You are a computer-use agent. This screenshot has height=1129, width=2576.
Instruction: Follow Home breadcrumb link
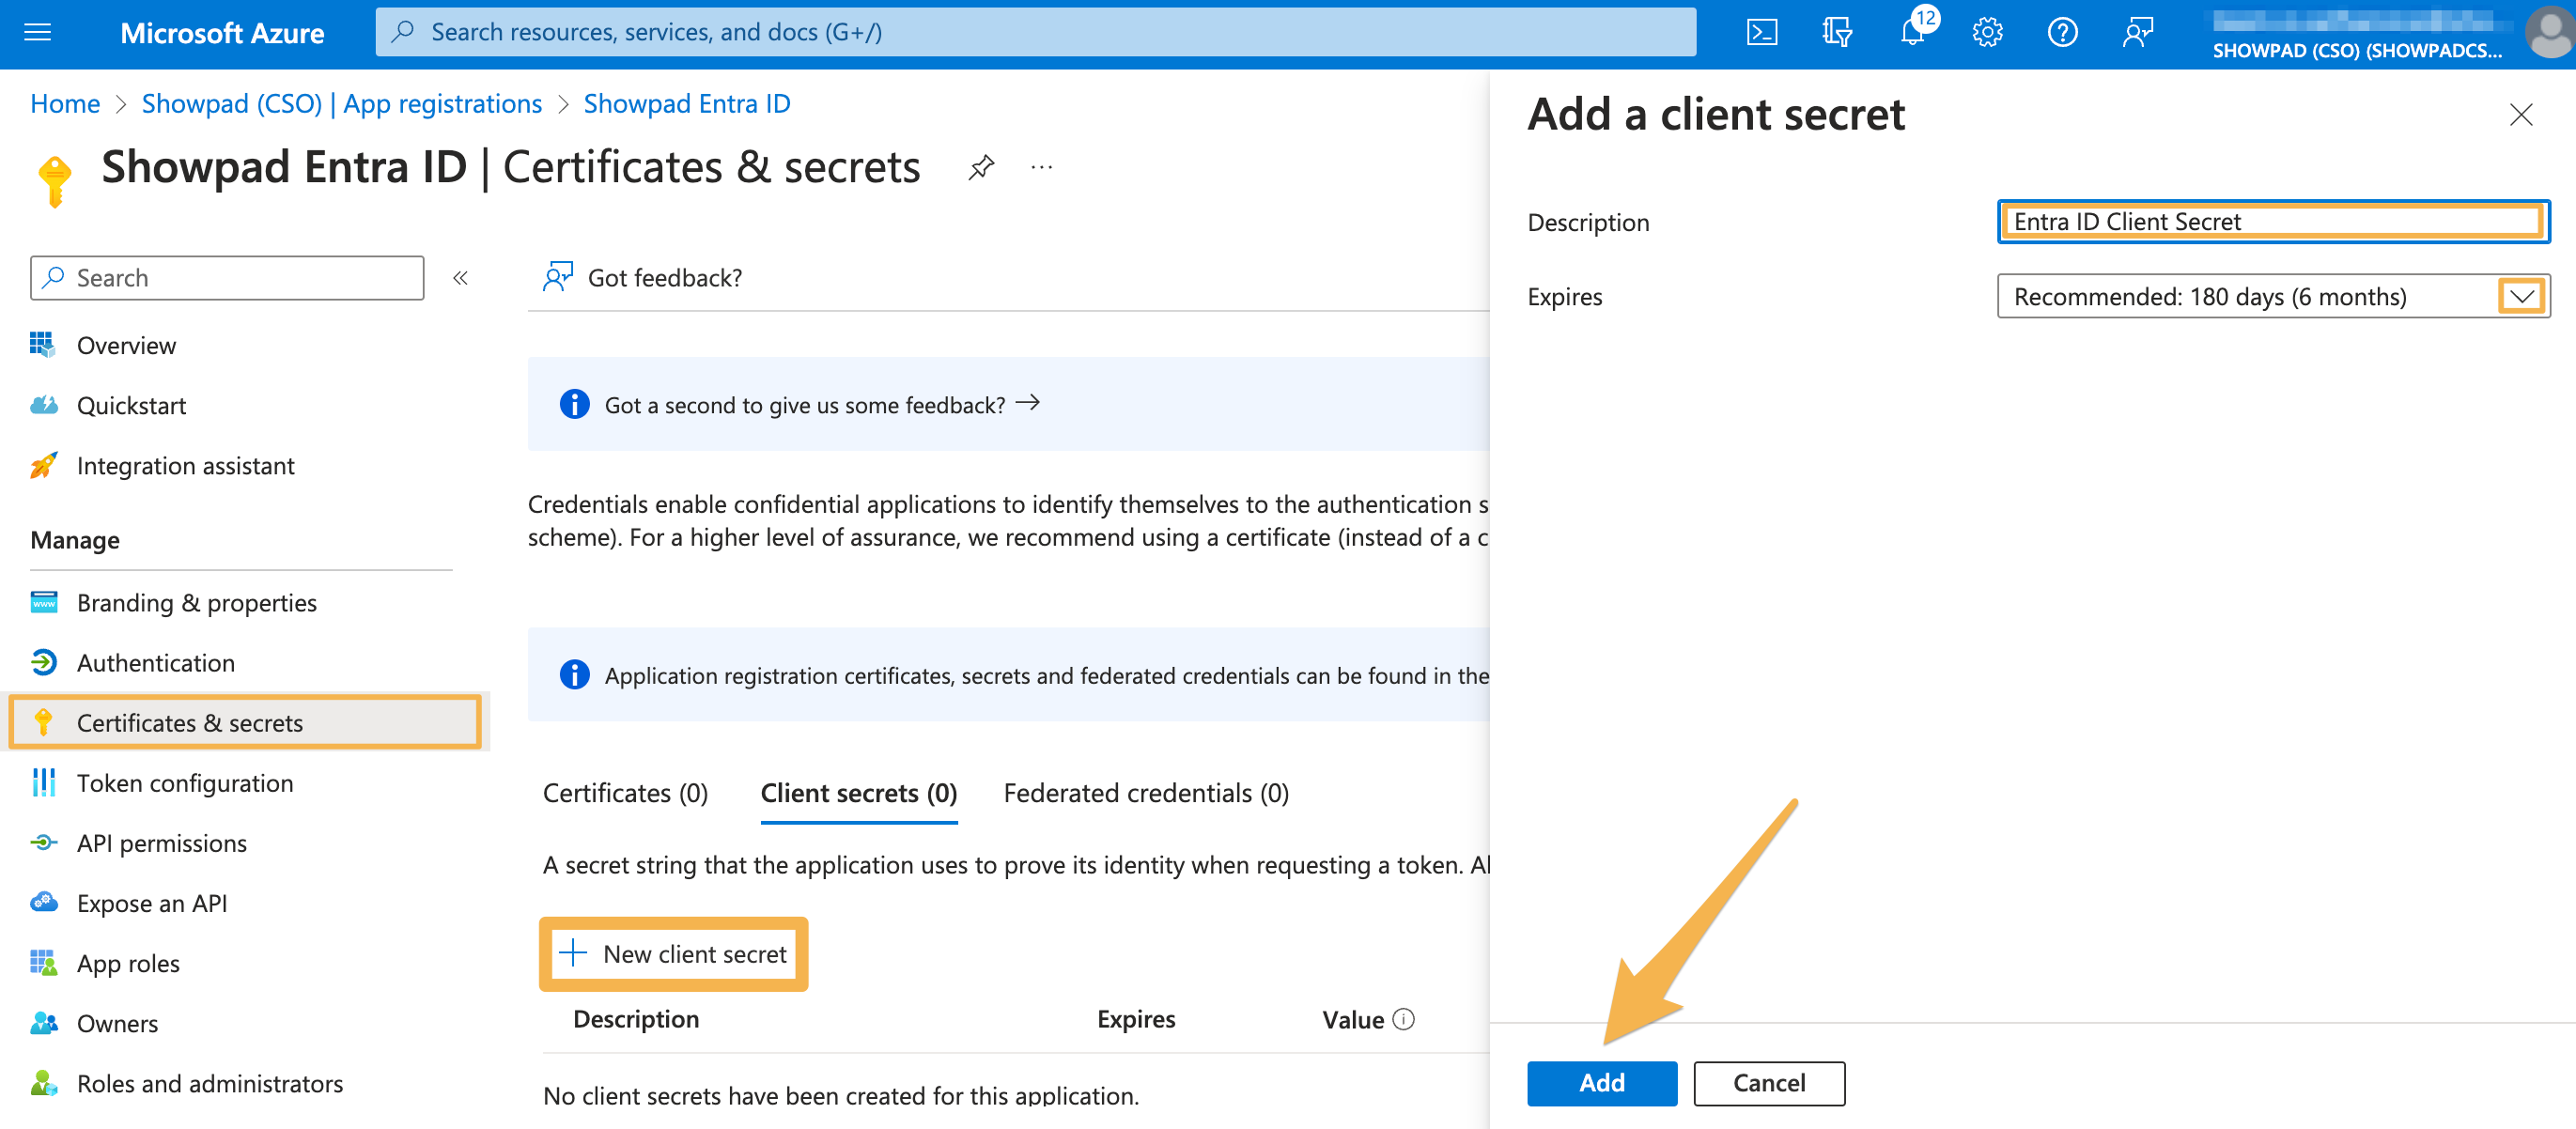tap(65, 104)
